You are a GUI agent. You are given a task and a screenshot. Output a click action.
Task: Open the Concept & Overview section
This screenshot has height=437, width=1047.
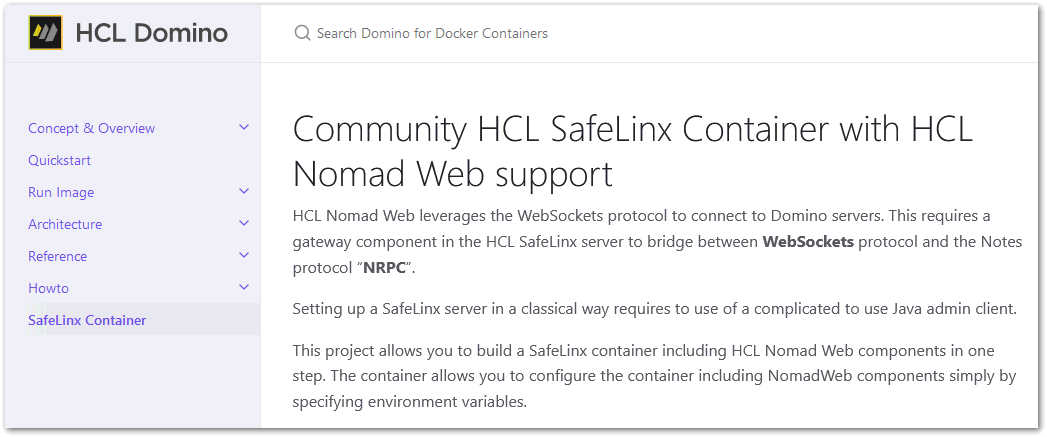coord(92,128)
